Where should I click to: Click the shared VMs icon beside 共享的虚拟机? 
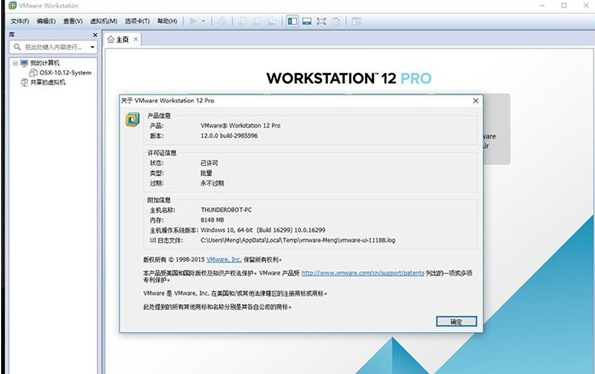[24, 82]
